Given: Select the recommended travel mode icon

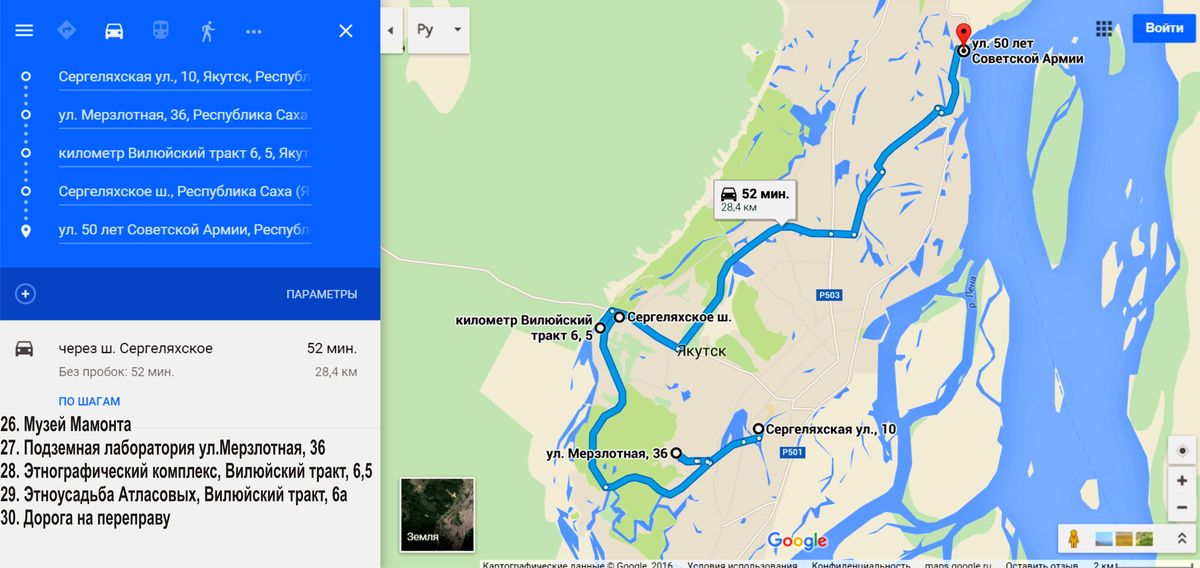Looking at the screenshot, I should tap(67, 31).
